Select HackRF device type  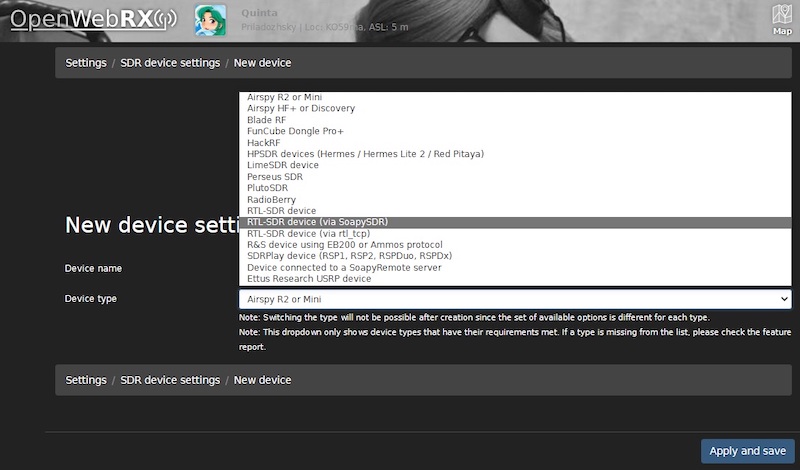515,143
